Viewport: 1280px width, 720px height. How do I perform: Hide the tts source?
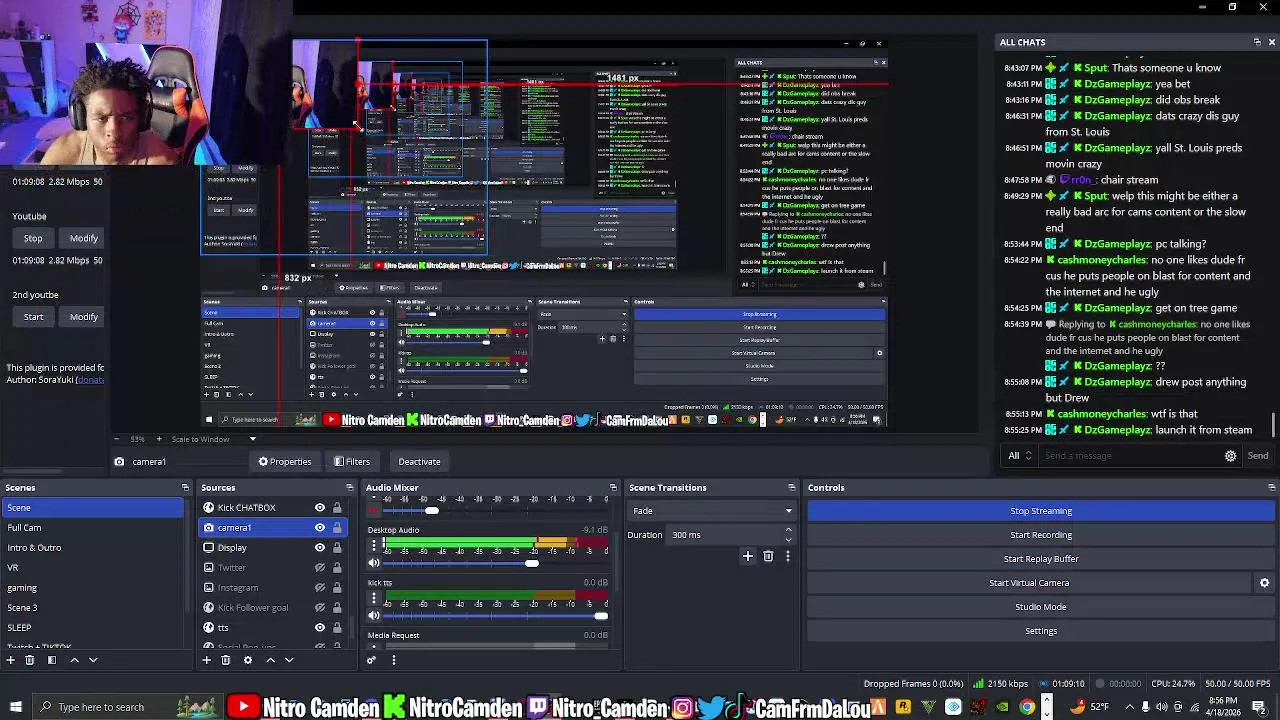(x=320, y=628)
